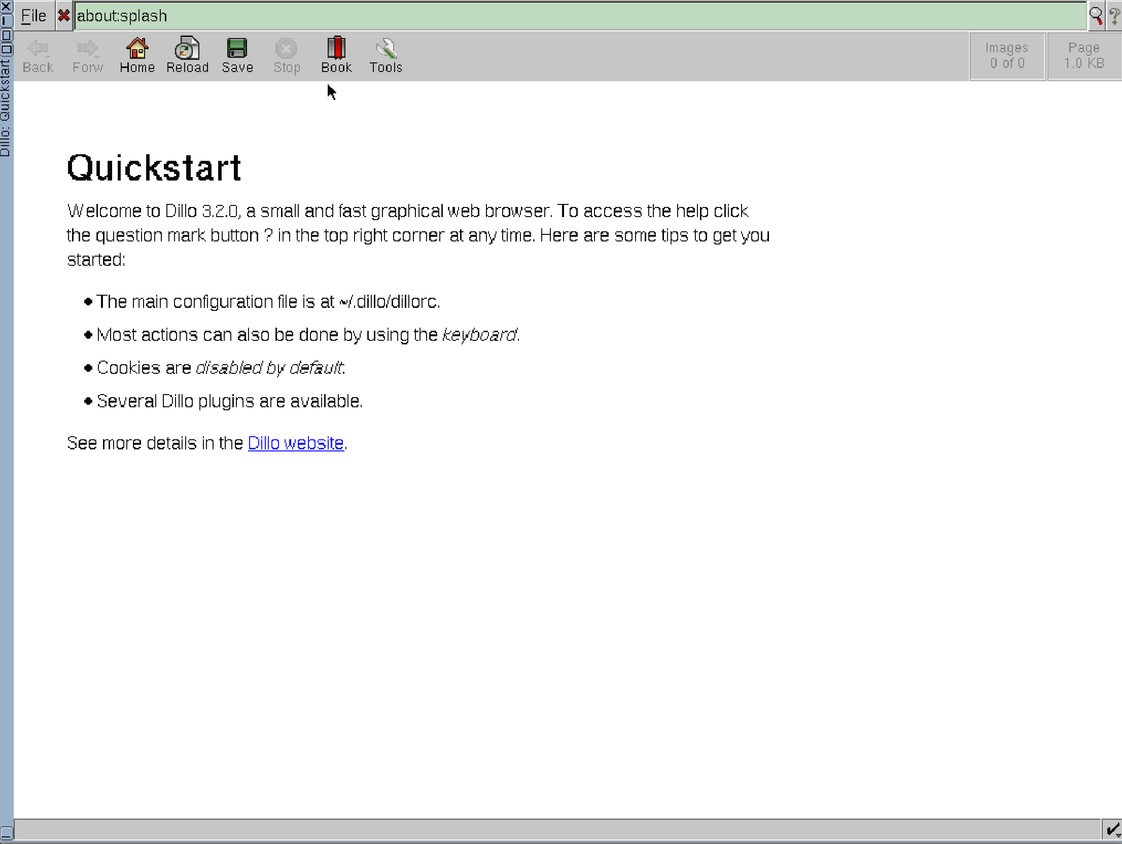
Task: Open help with the question mark icon
Action: [x=1113, y=16]
